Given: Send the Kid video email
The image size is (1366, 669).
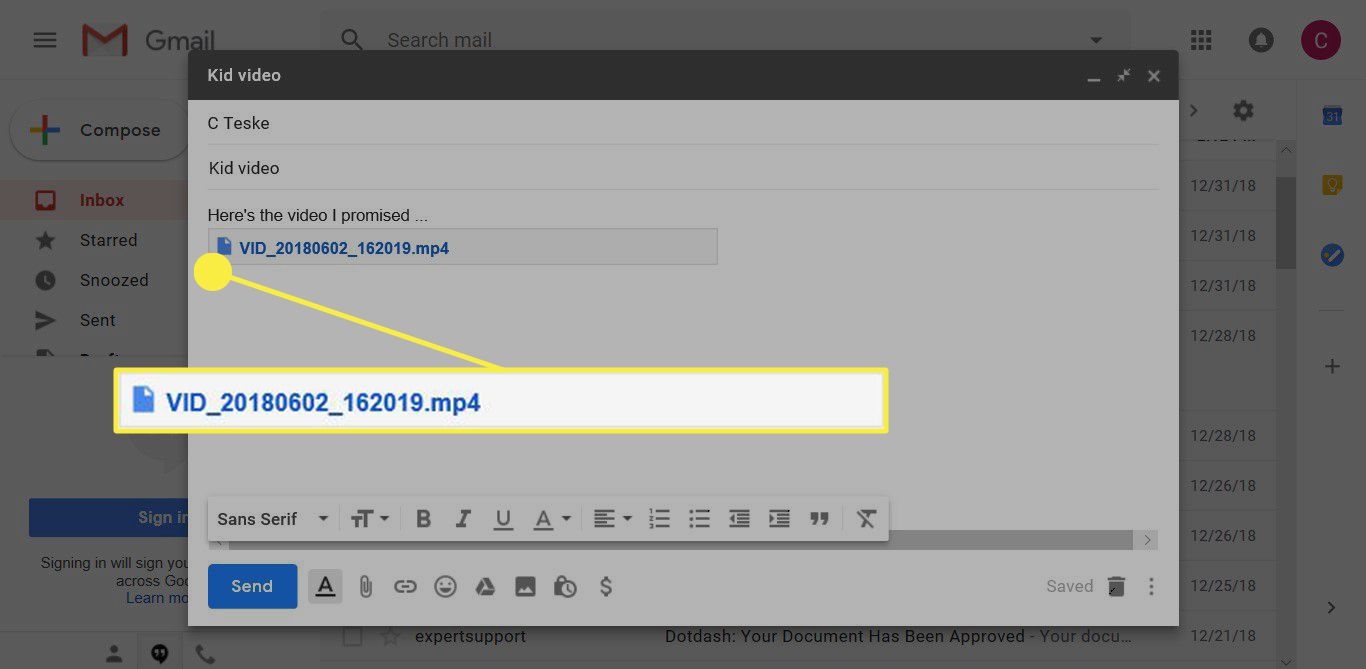Looking at the screenshot, I should (252, 587).
